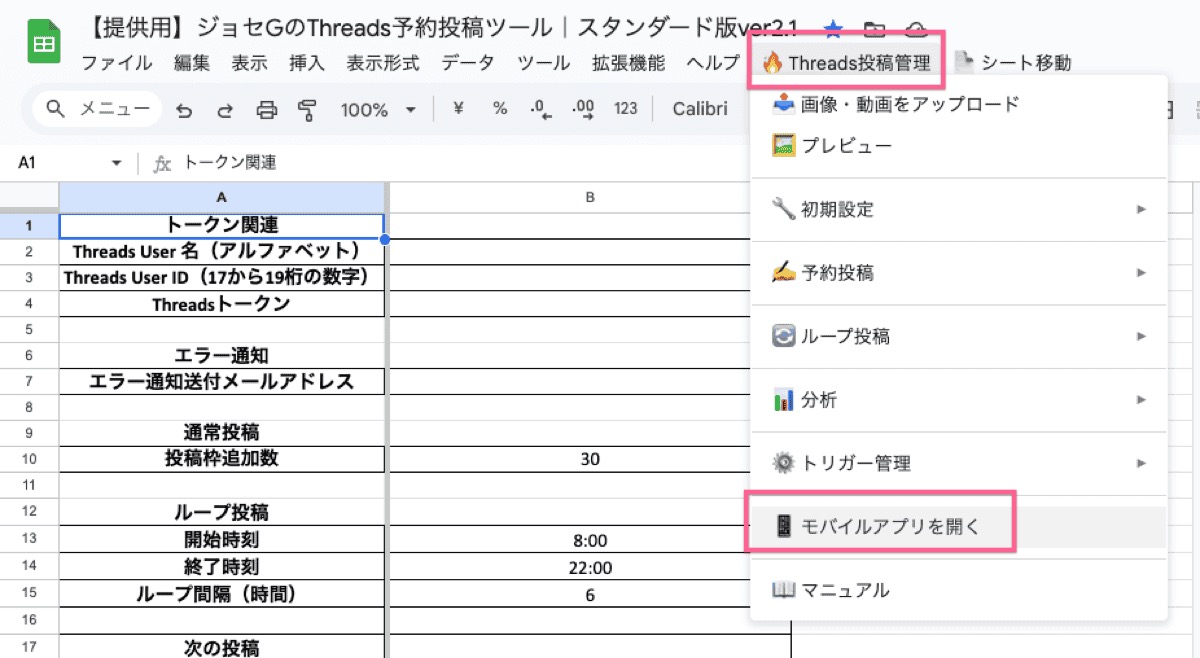This screenshot has width=1200, height=658.
Task: Select the エラー通知送付メールアドレス cell
Action: coord(222,381)
